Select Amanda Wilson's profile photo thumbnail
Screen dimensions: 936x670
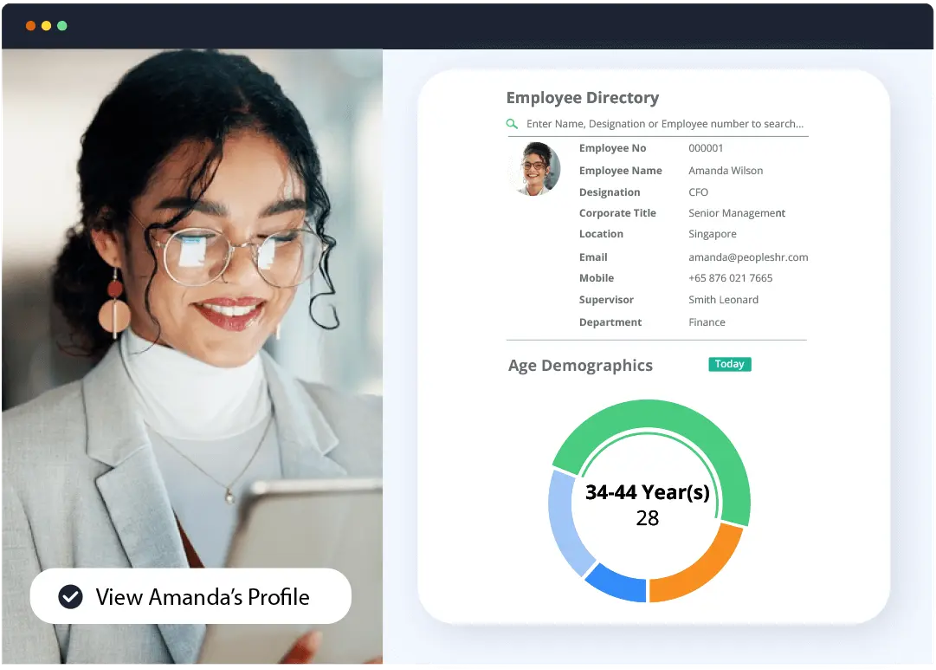point(535,169)
